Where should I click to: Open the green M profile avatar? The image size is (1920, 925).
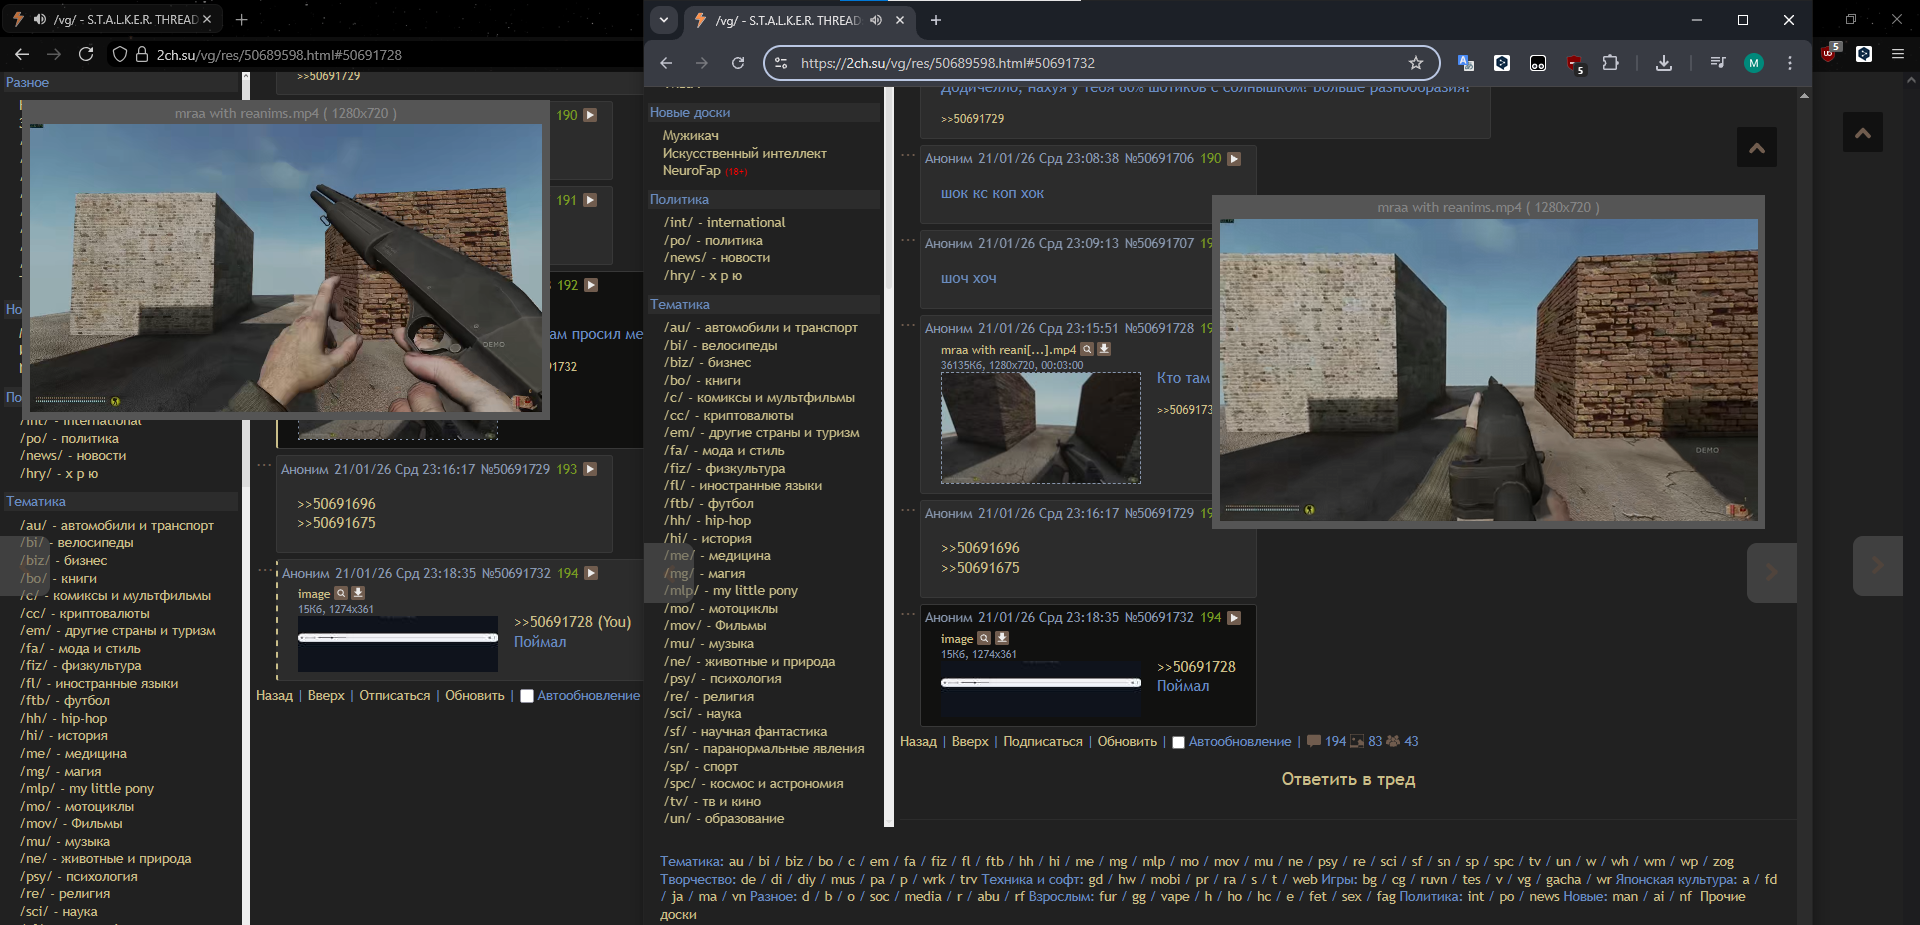[1754, 63]
